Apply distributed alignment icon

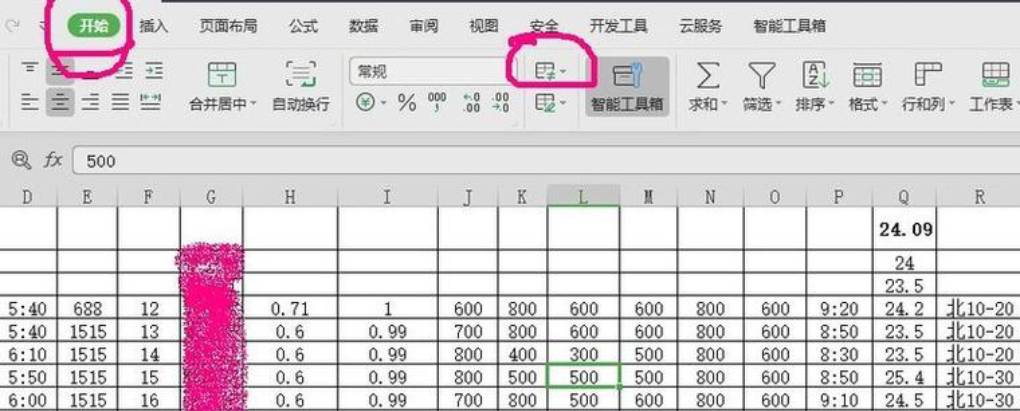(x=151, y=102)
